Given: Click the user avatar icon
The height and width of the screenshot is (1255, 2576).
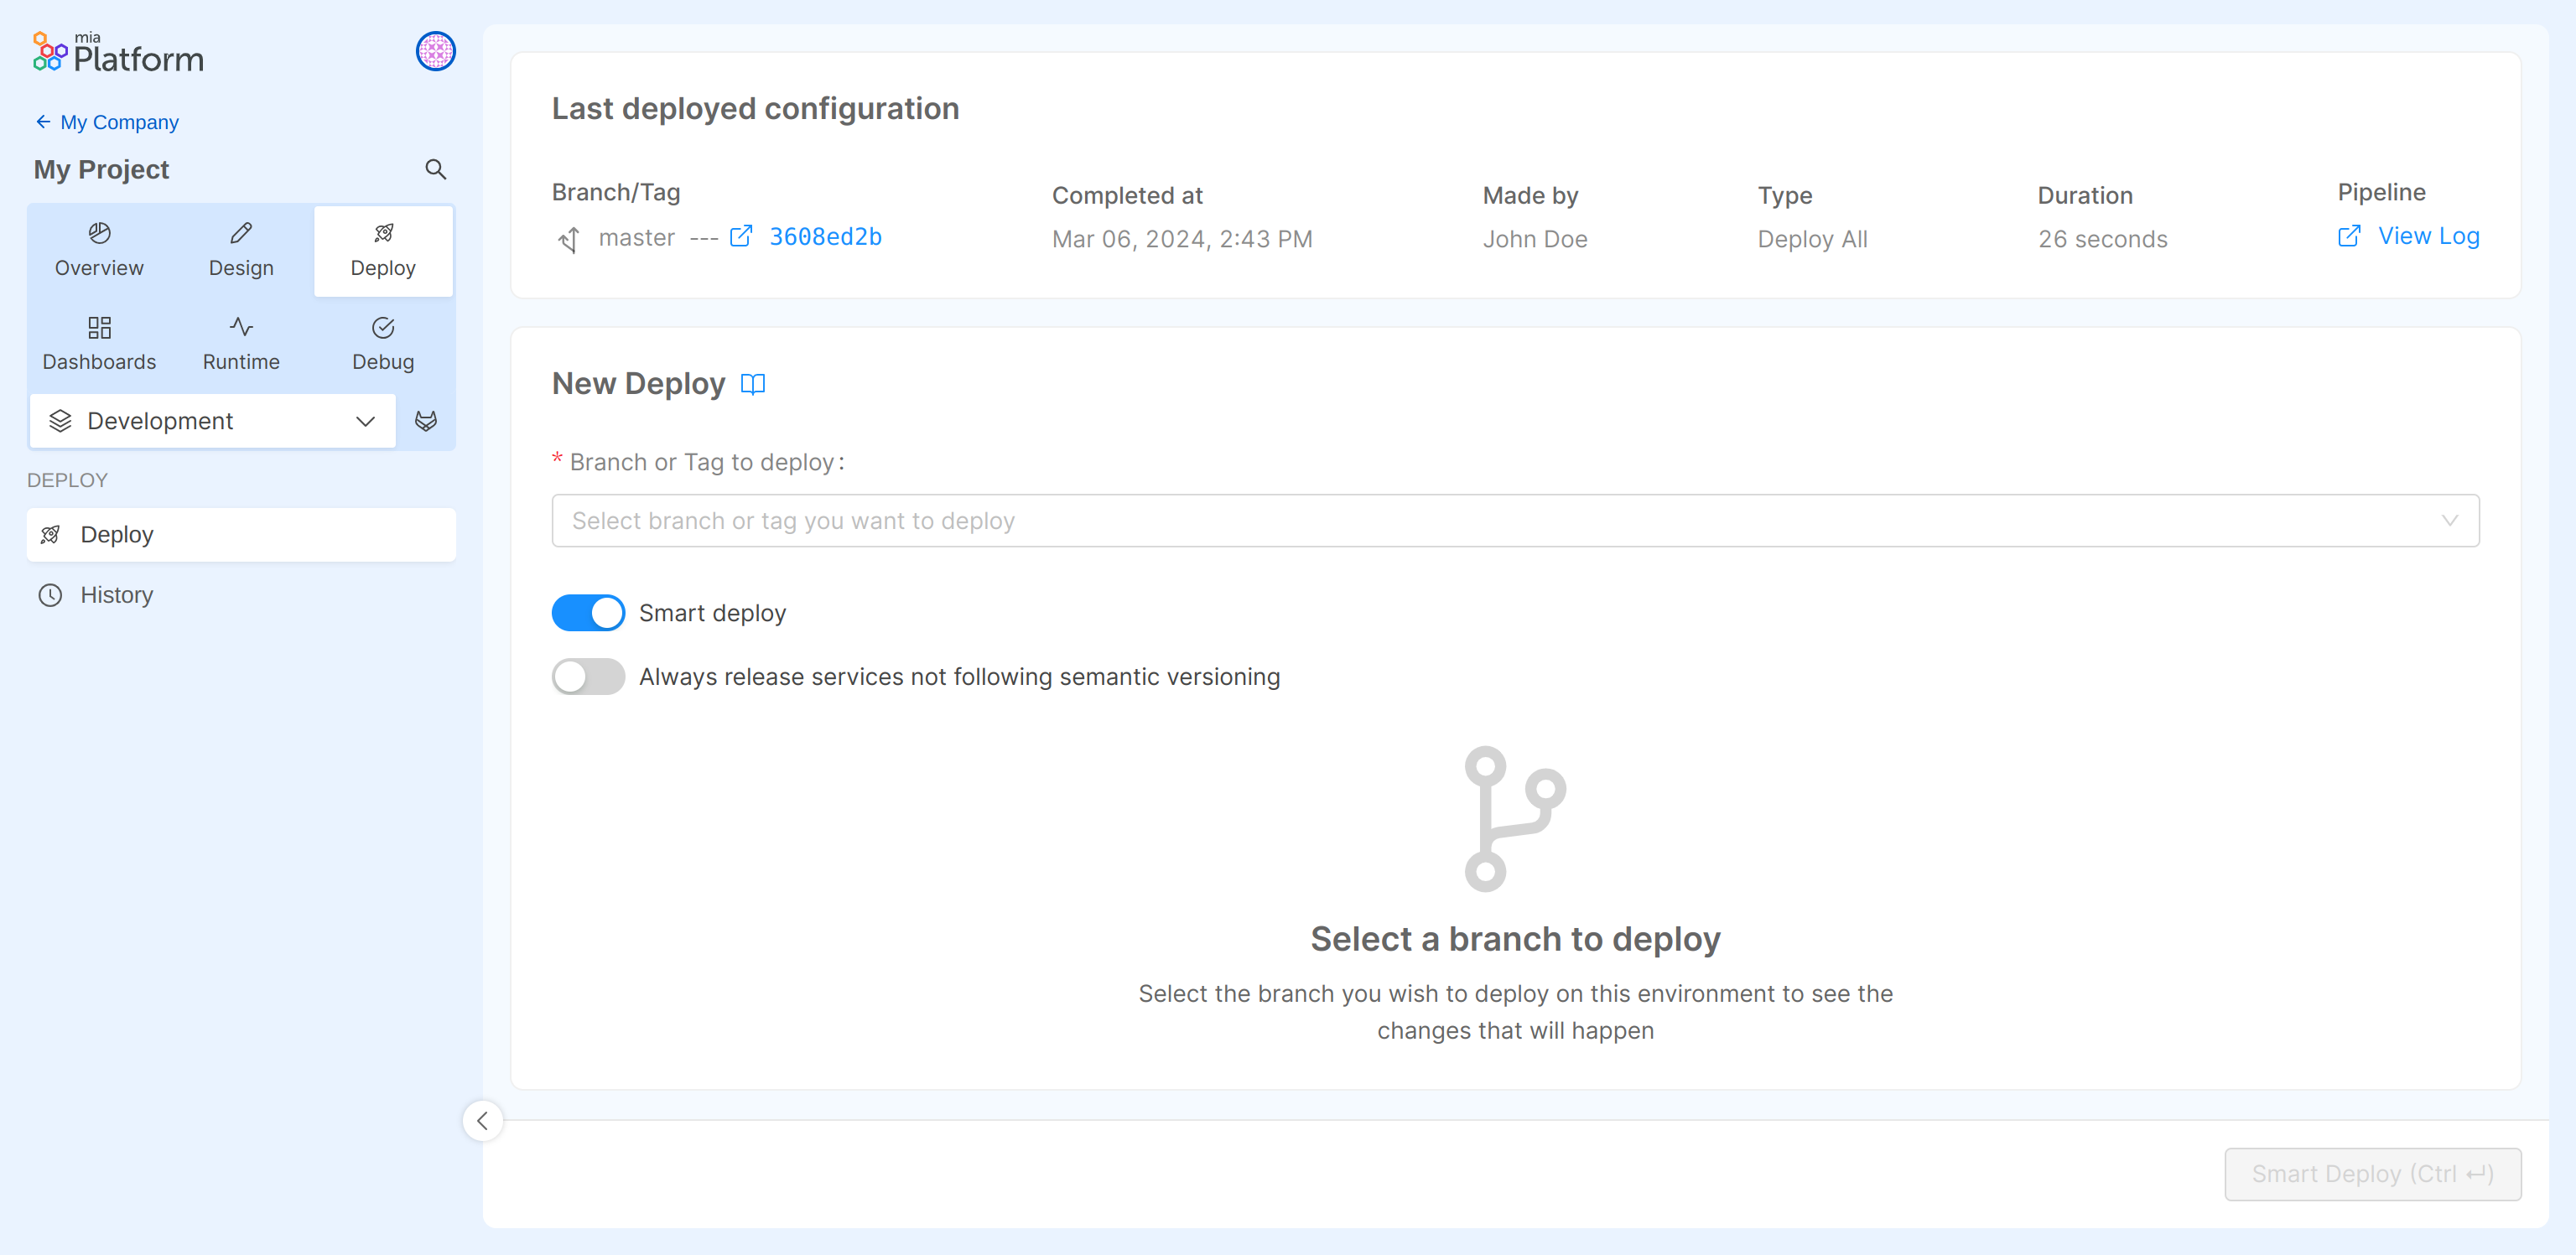Looking at the screenshot, I should tap(435, 51).
